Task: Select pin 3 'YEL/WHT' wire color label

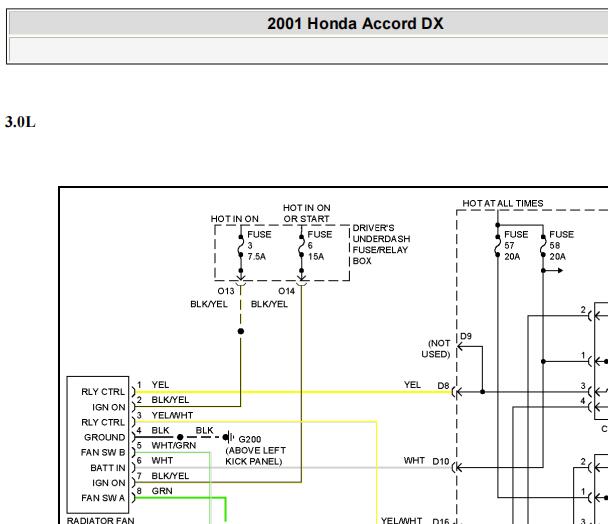Action: pyautogui.click(x=172, y=415)
